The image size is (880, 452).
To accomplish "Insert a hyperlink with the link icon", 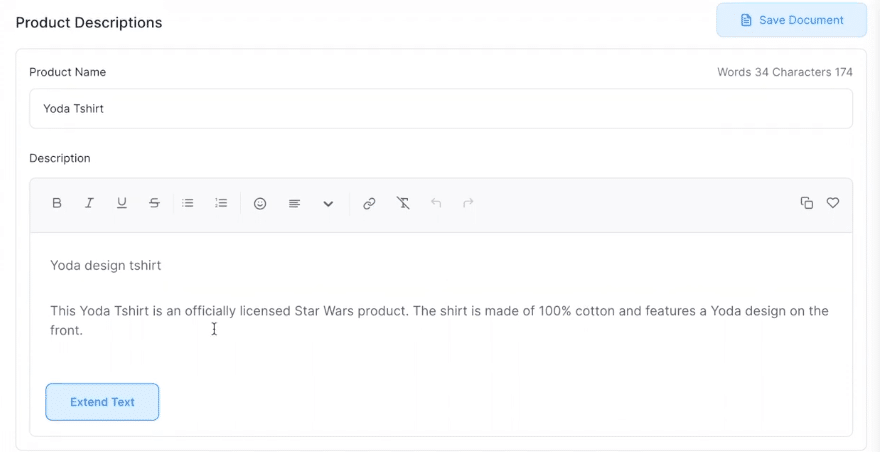I will click(x=369, y=203).
